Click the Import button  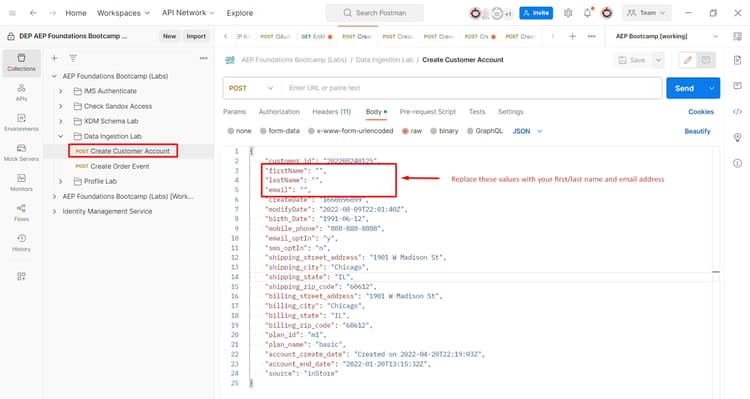pos(196,36)
